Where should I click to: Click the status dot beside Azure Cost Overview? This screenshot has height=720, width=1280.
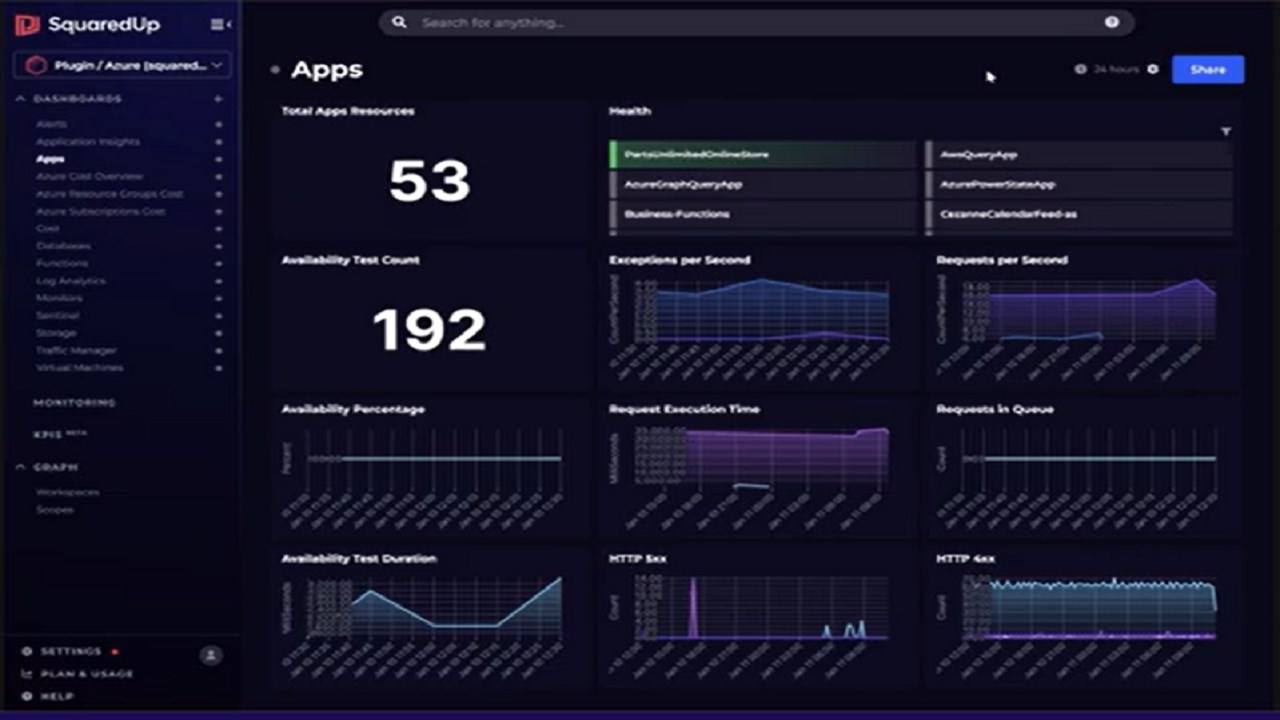(218, 177)
